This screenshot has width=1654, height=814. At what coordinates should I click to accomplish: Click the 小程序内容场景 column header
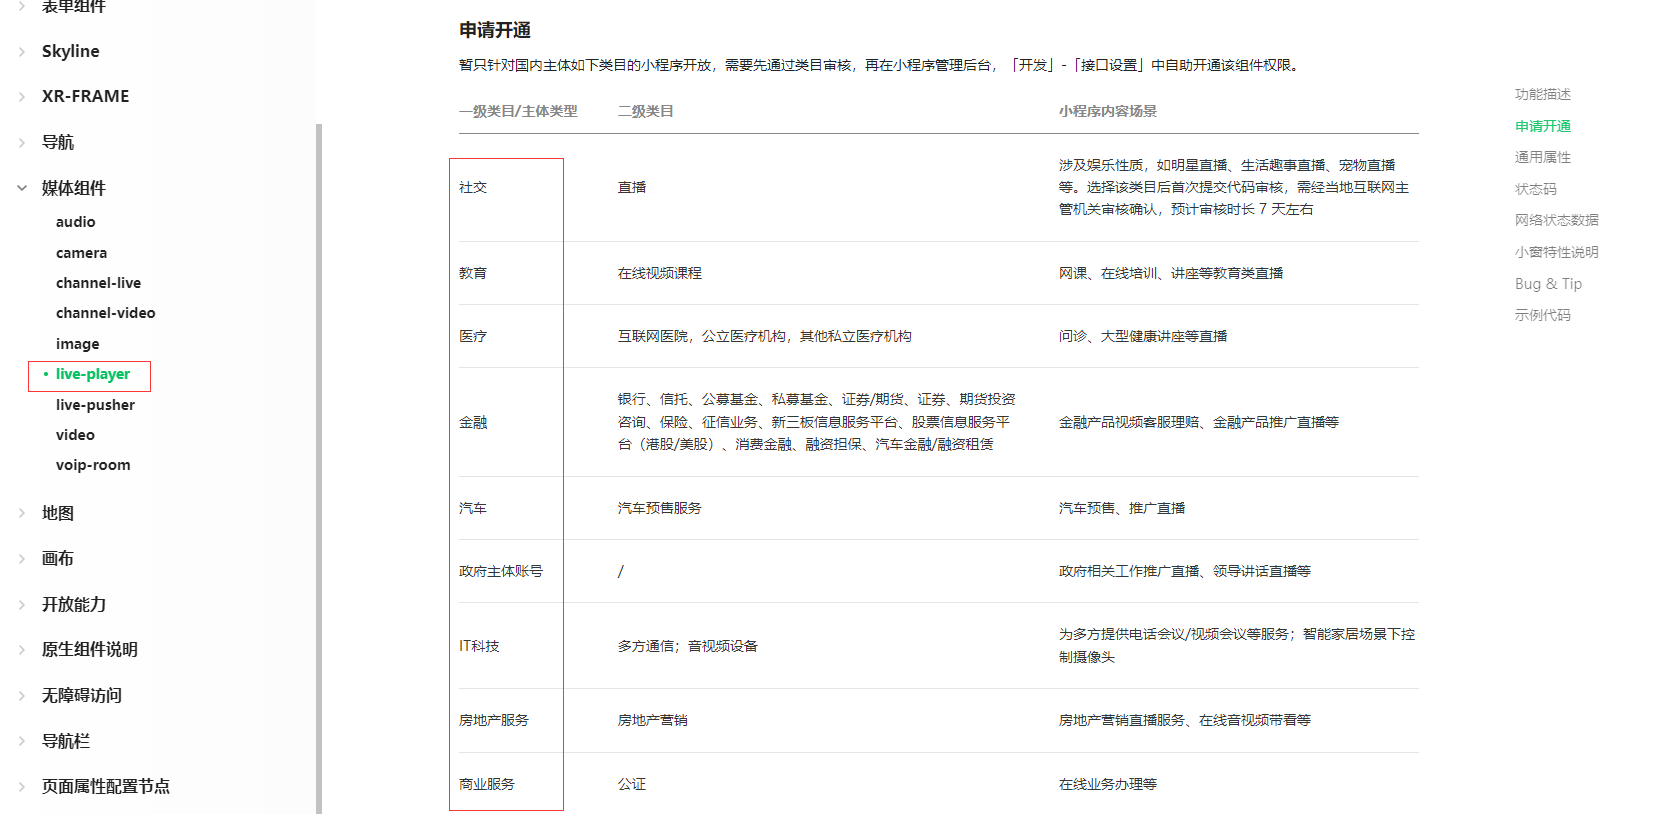(x=1108, y=111)
